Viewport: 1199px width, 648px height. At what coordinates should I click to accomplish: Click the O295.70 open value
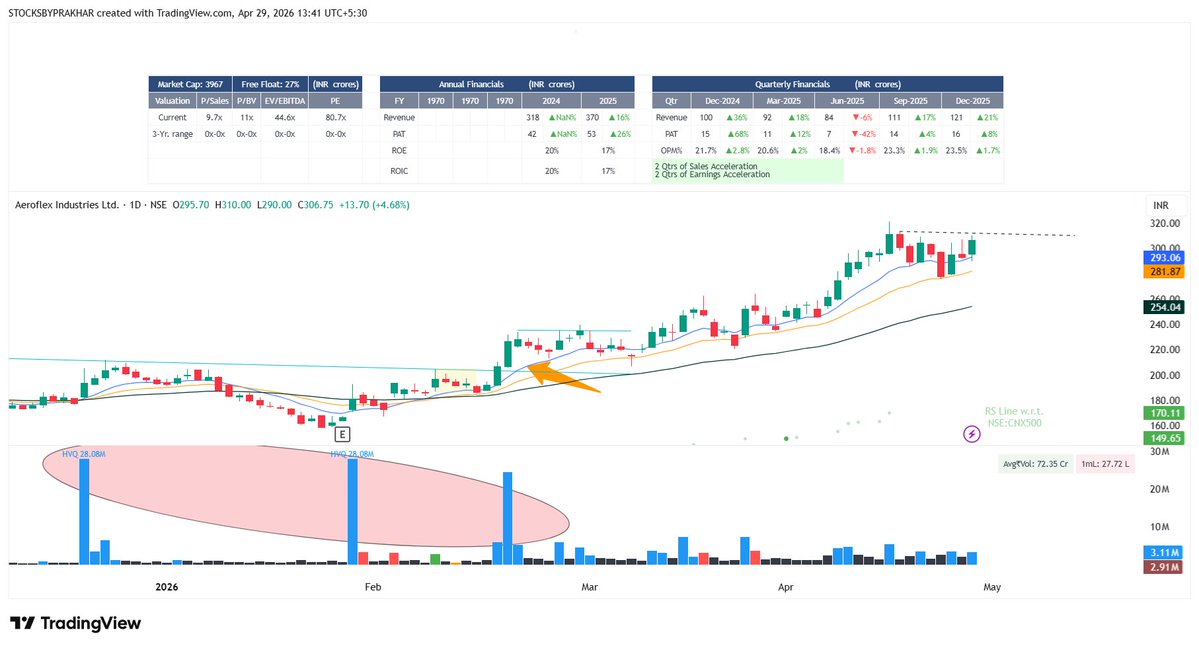(x=190, y=205)
